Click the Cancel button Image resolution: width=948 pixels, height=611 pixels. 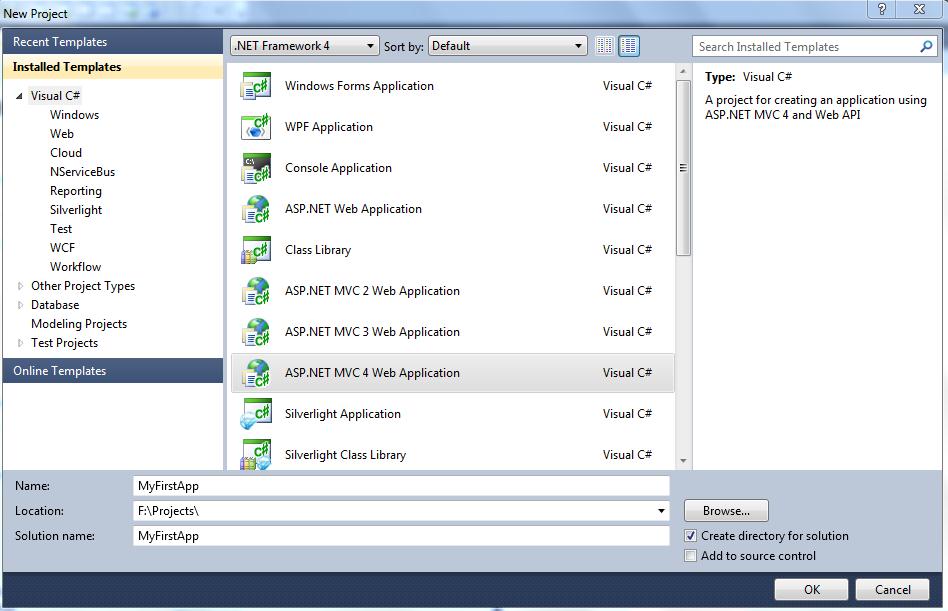[892, 589]
